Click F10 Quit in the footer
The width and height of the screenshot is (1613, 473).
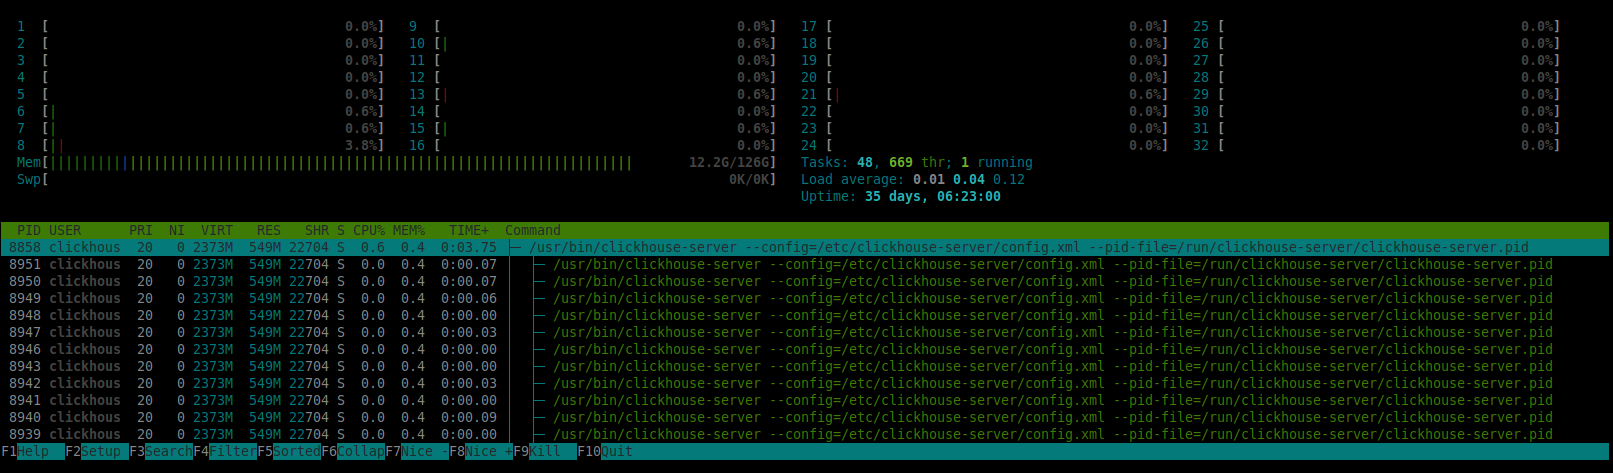click(x=605, y=451)
